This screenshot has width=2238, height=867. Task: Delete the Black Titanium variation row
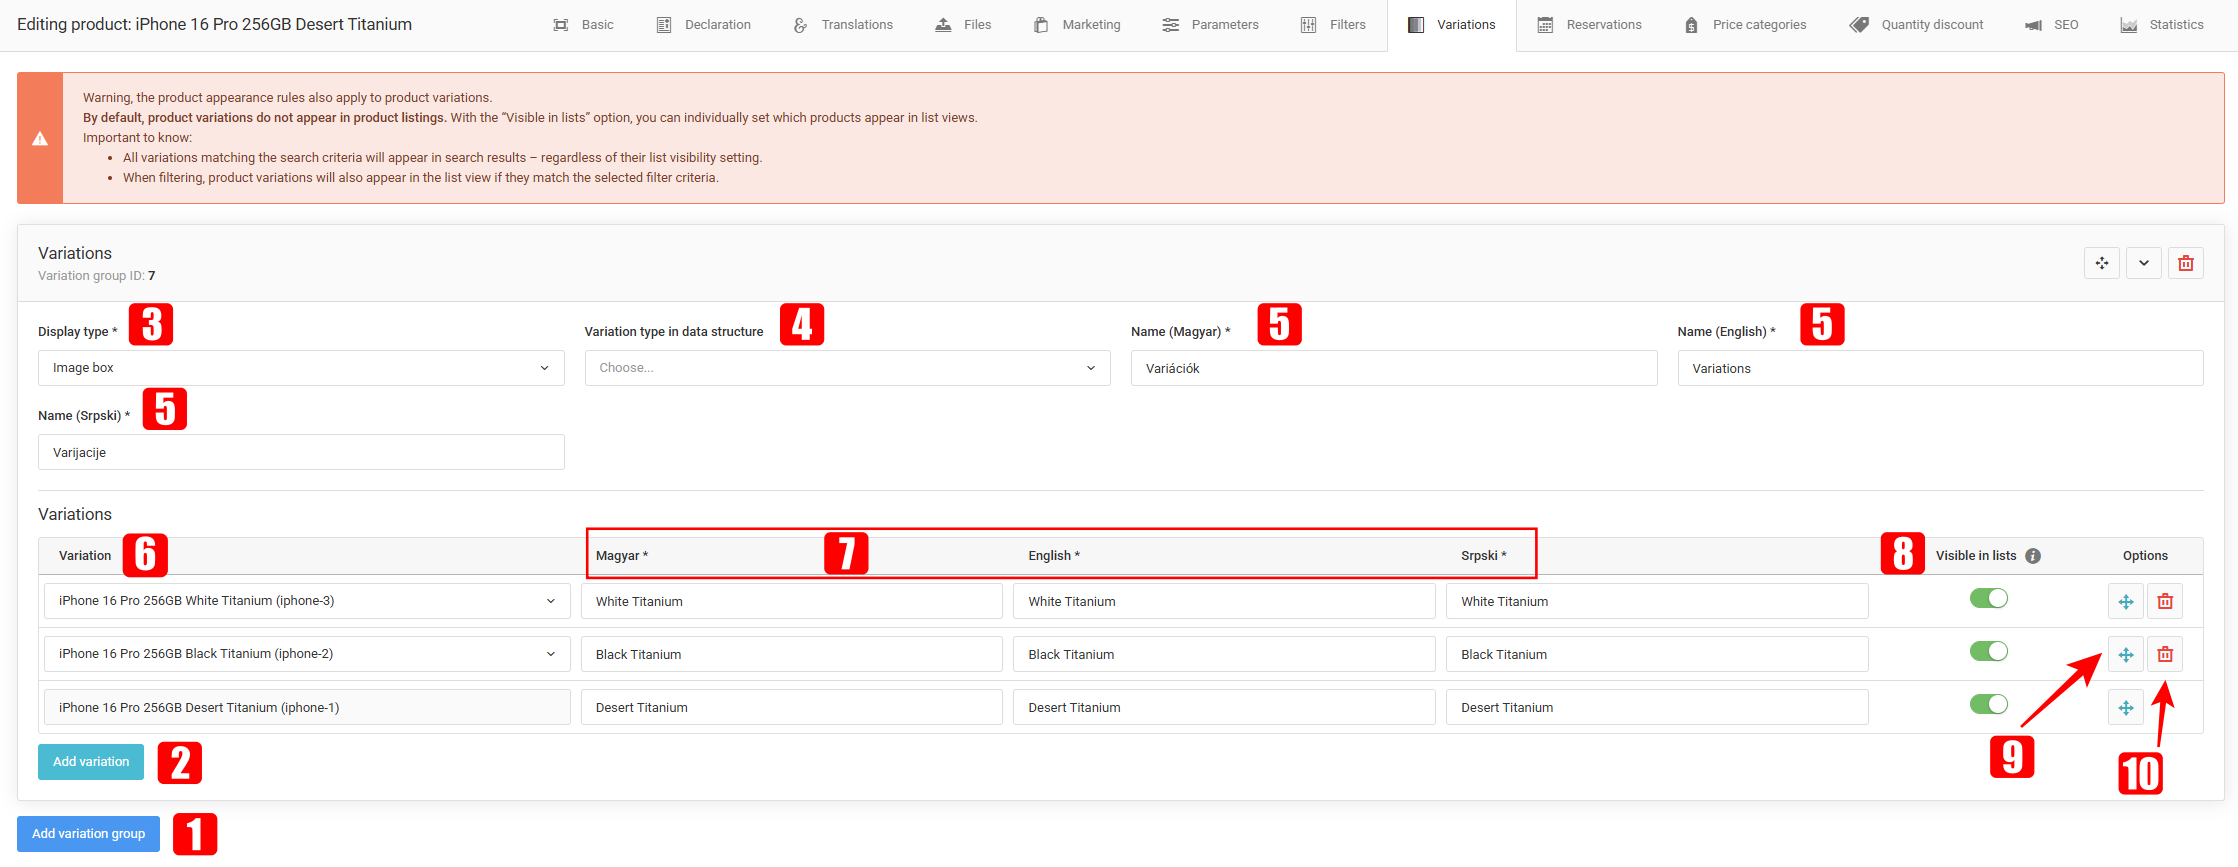pyautogui.click(x=2165, y=654)
